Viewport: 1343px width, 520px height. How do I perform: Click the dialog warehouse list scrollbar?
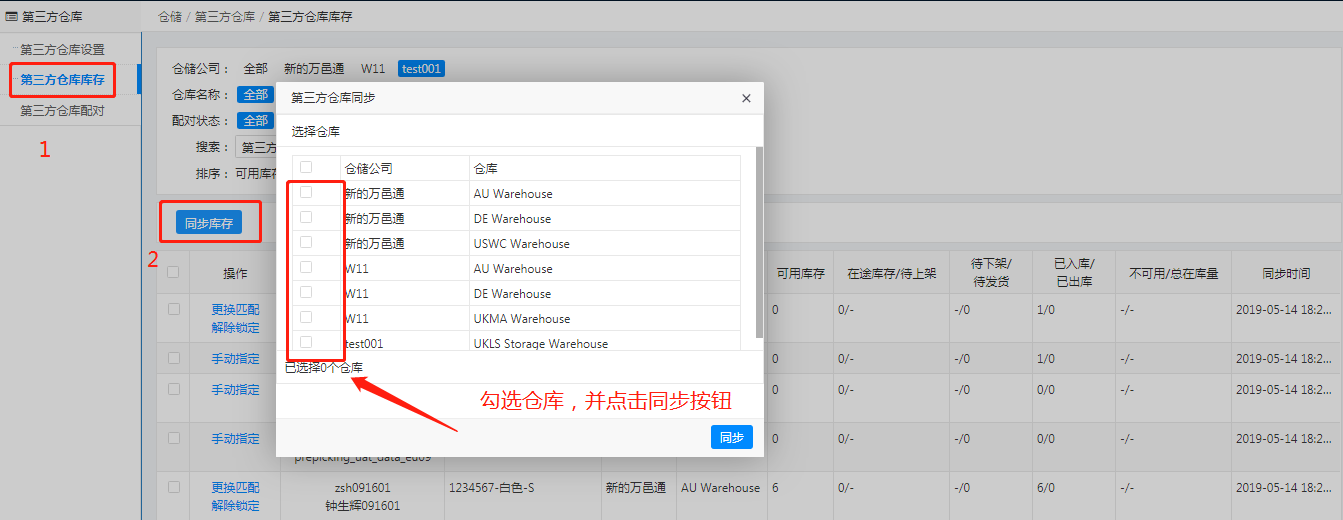(x=759, y=242)
